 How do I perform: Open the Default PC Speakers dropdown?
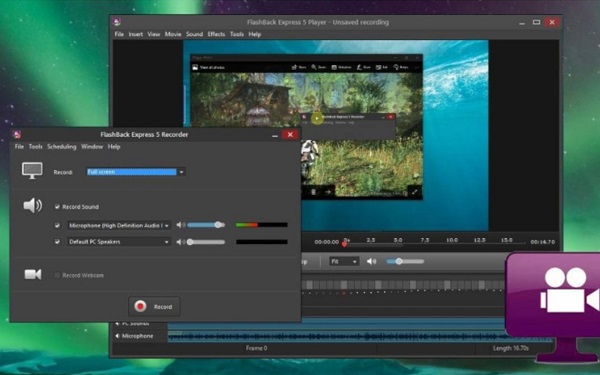tap(119, 242)
